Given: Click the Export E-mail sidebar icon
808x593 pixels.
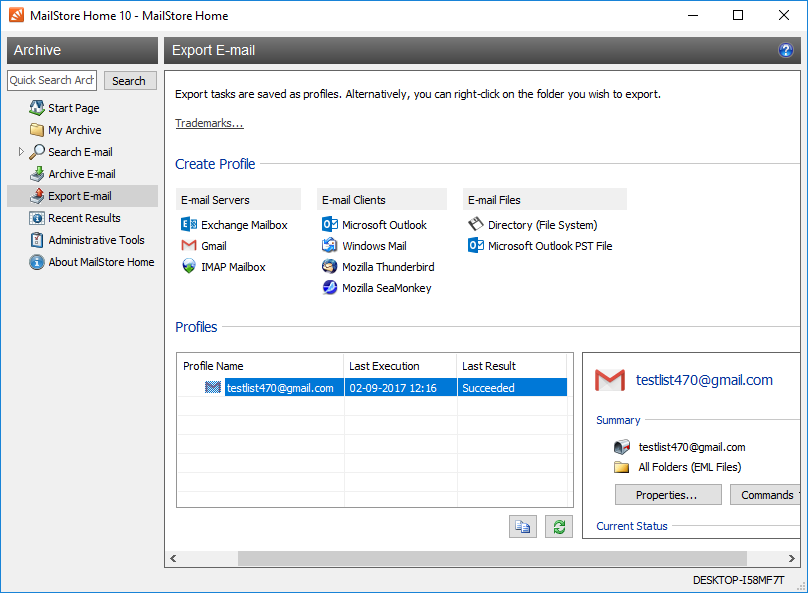Looking at the screenshot, I should tap(37, 196).
